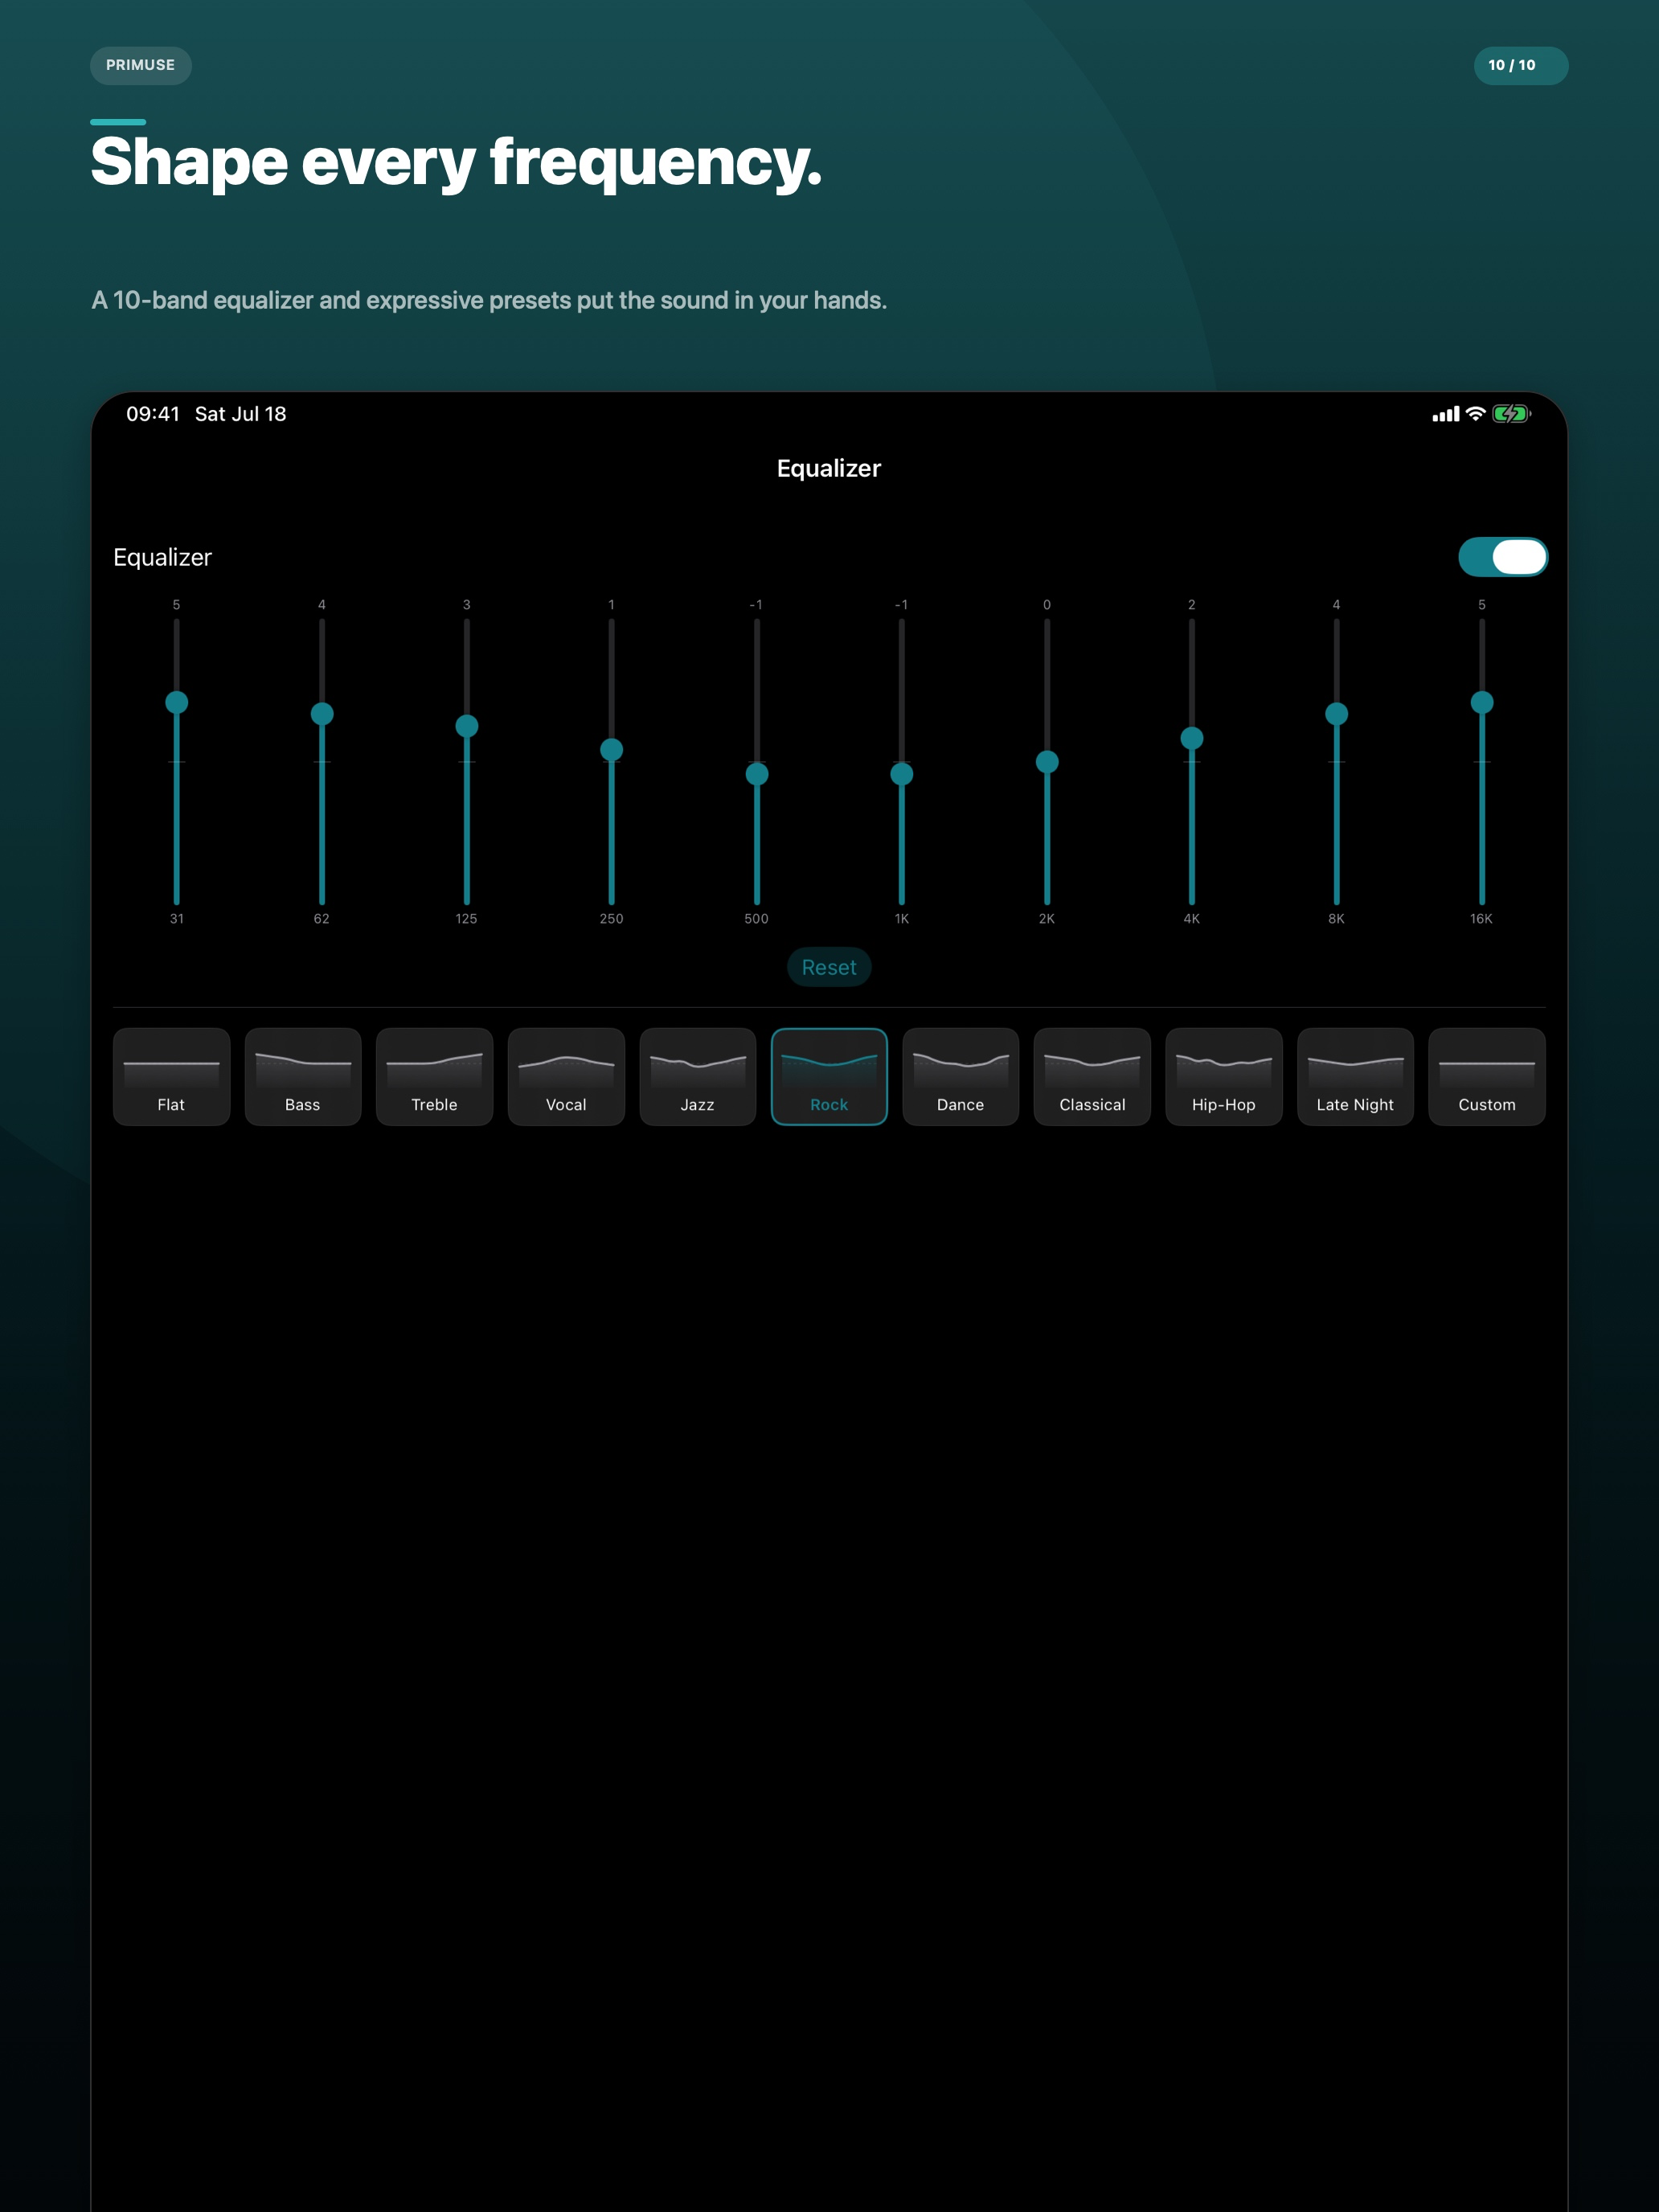The width and height of the screenshot is (1659, 2212).
Task: Click the 500 Hz band slider knob
Action: click(757, 774)
